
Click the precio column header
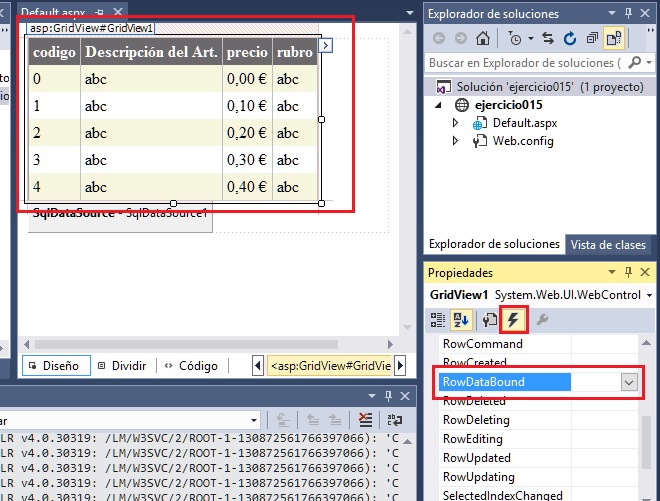pyautogui.click(x=247, y=52)
